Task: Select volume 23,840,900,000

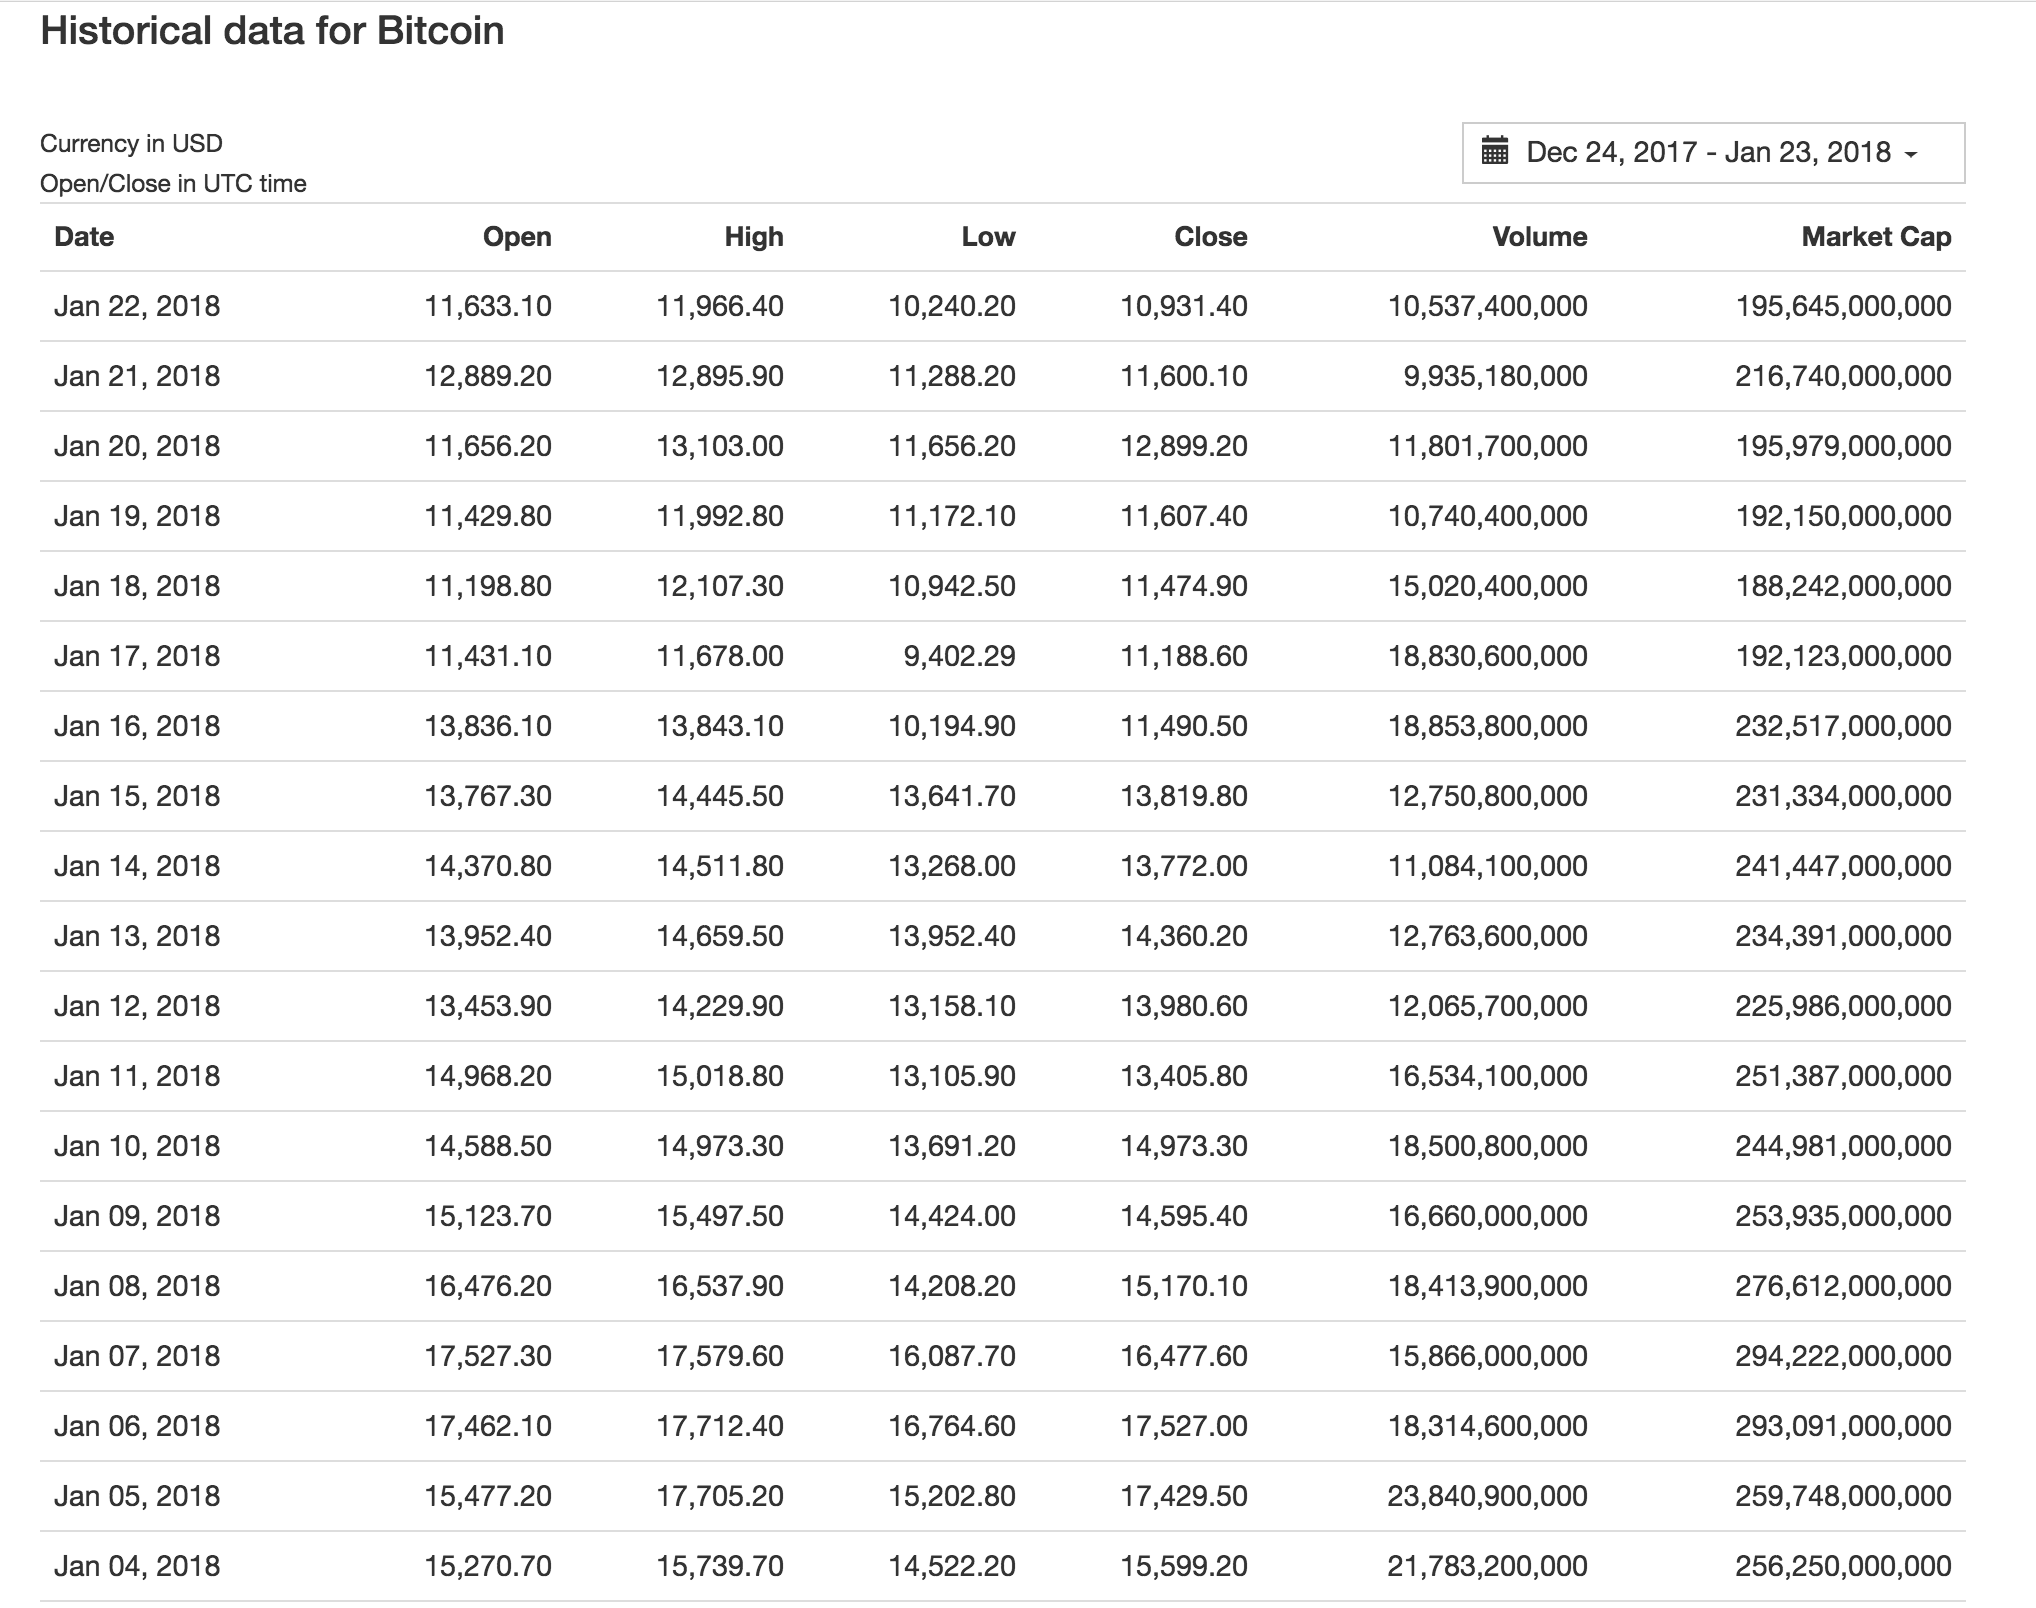Action: [1487, 1496]
